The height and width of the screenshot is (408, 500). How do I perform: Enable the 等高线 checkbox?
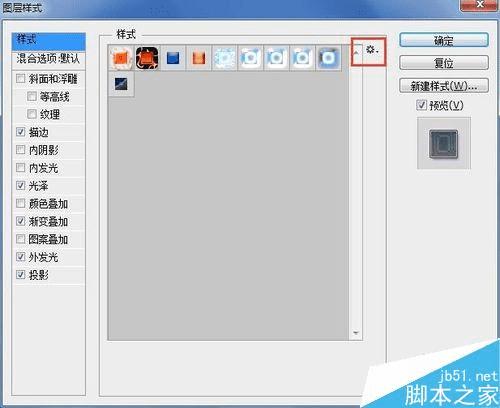32,97
